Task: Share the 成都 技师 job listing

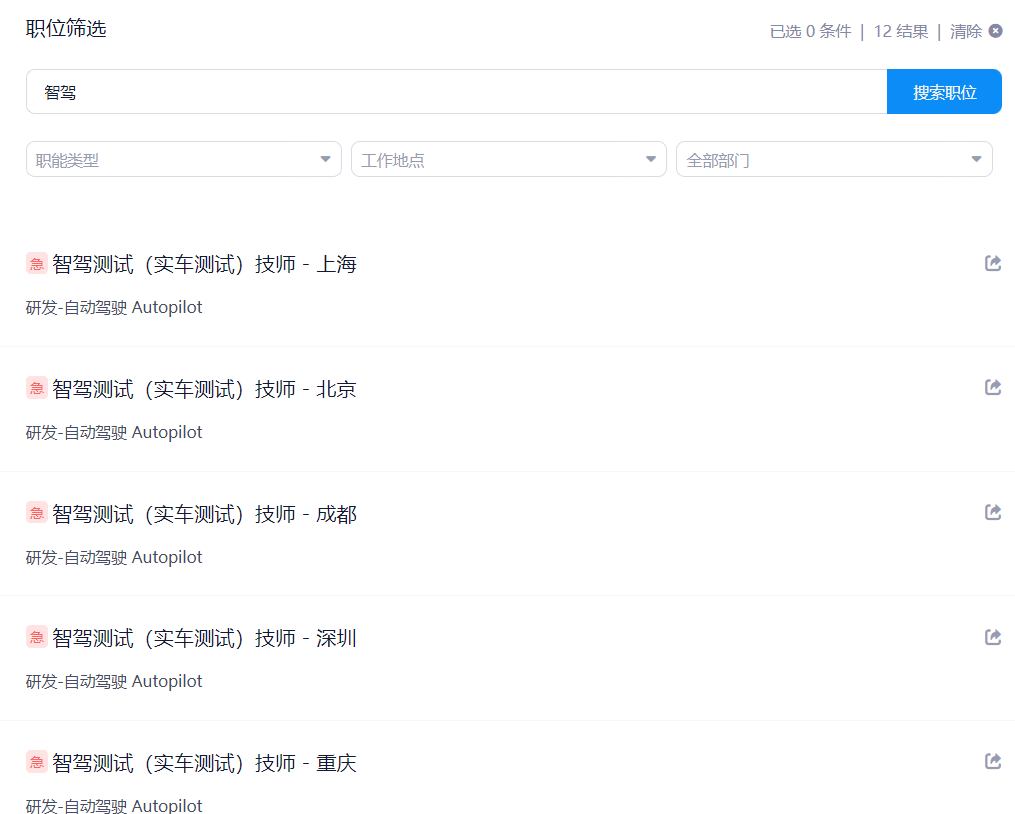Action: [993, 512]
